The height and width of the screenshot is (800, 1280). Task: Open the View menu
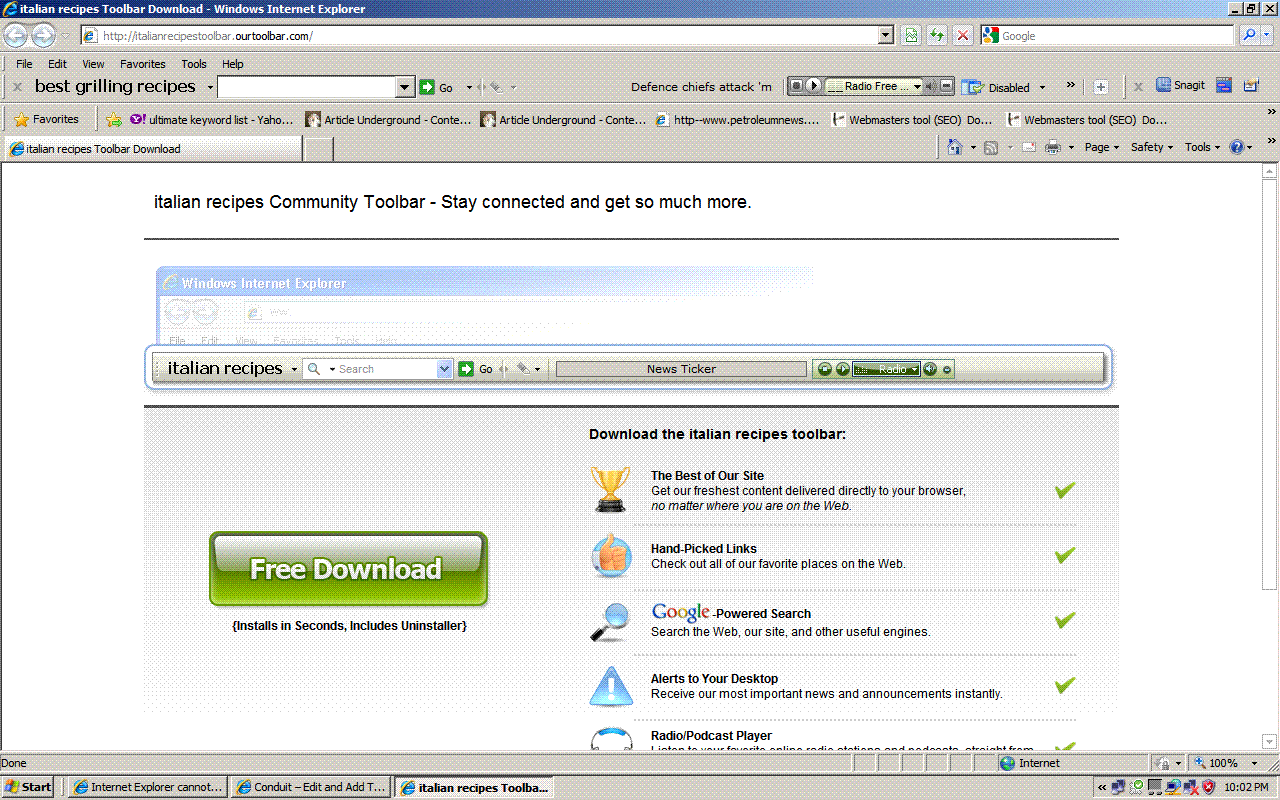93,64
